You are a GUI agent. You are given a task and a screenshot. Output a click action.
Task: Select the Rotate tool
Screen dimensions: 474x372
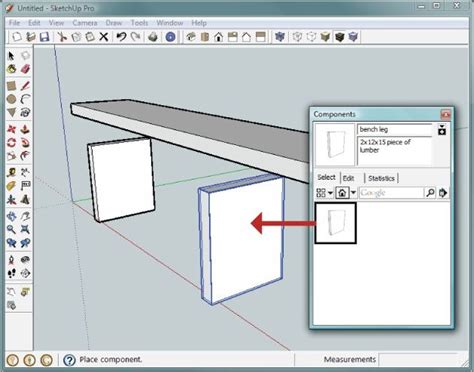coord(11,143)
